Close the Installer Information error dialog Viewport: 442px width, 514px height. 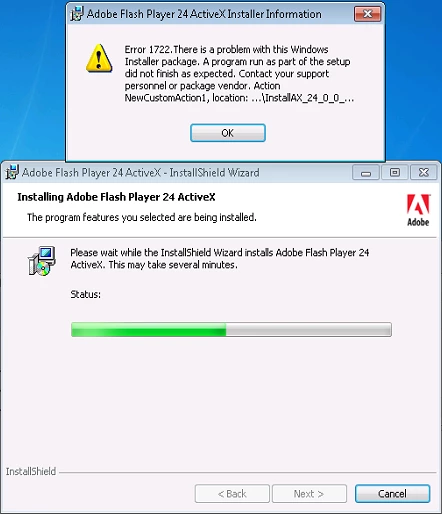(367, 14)
